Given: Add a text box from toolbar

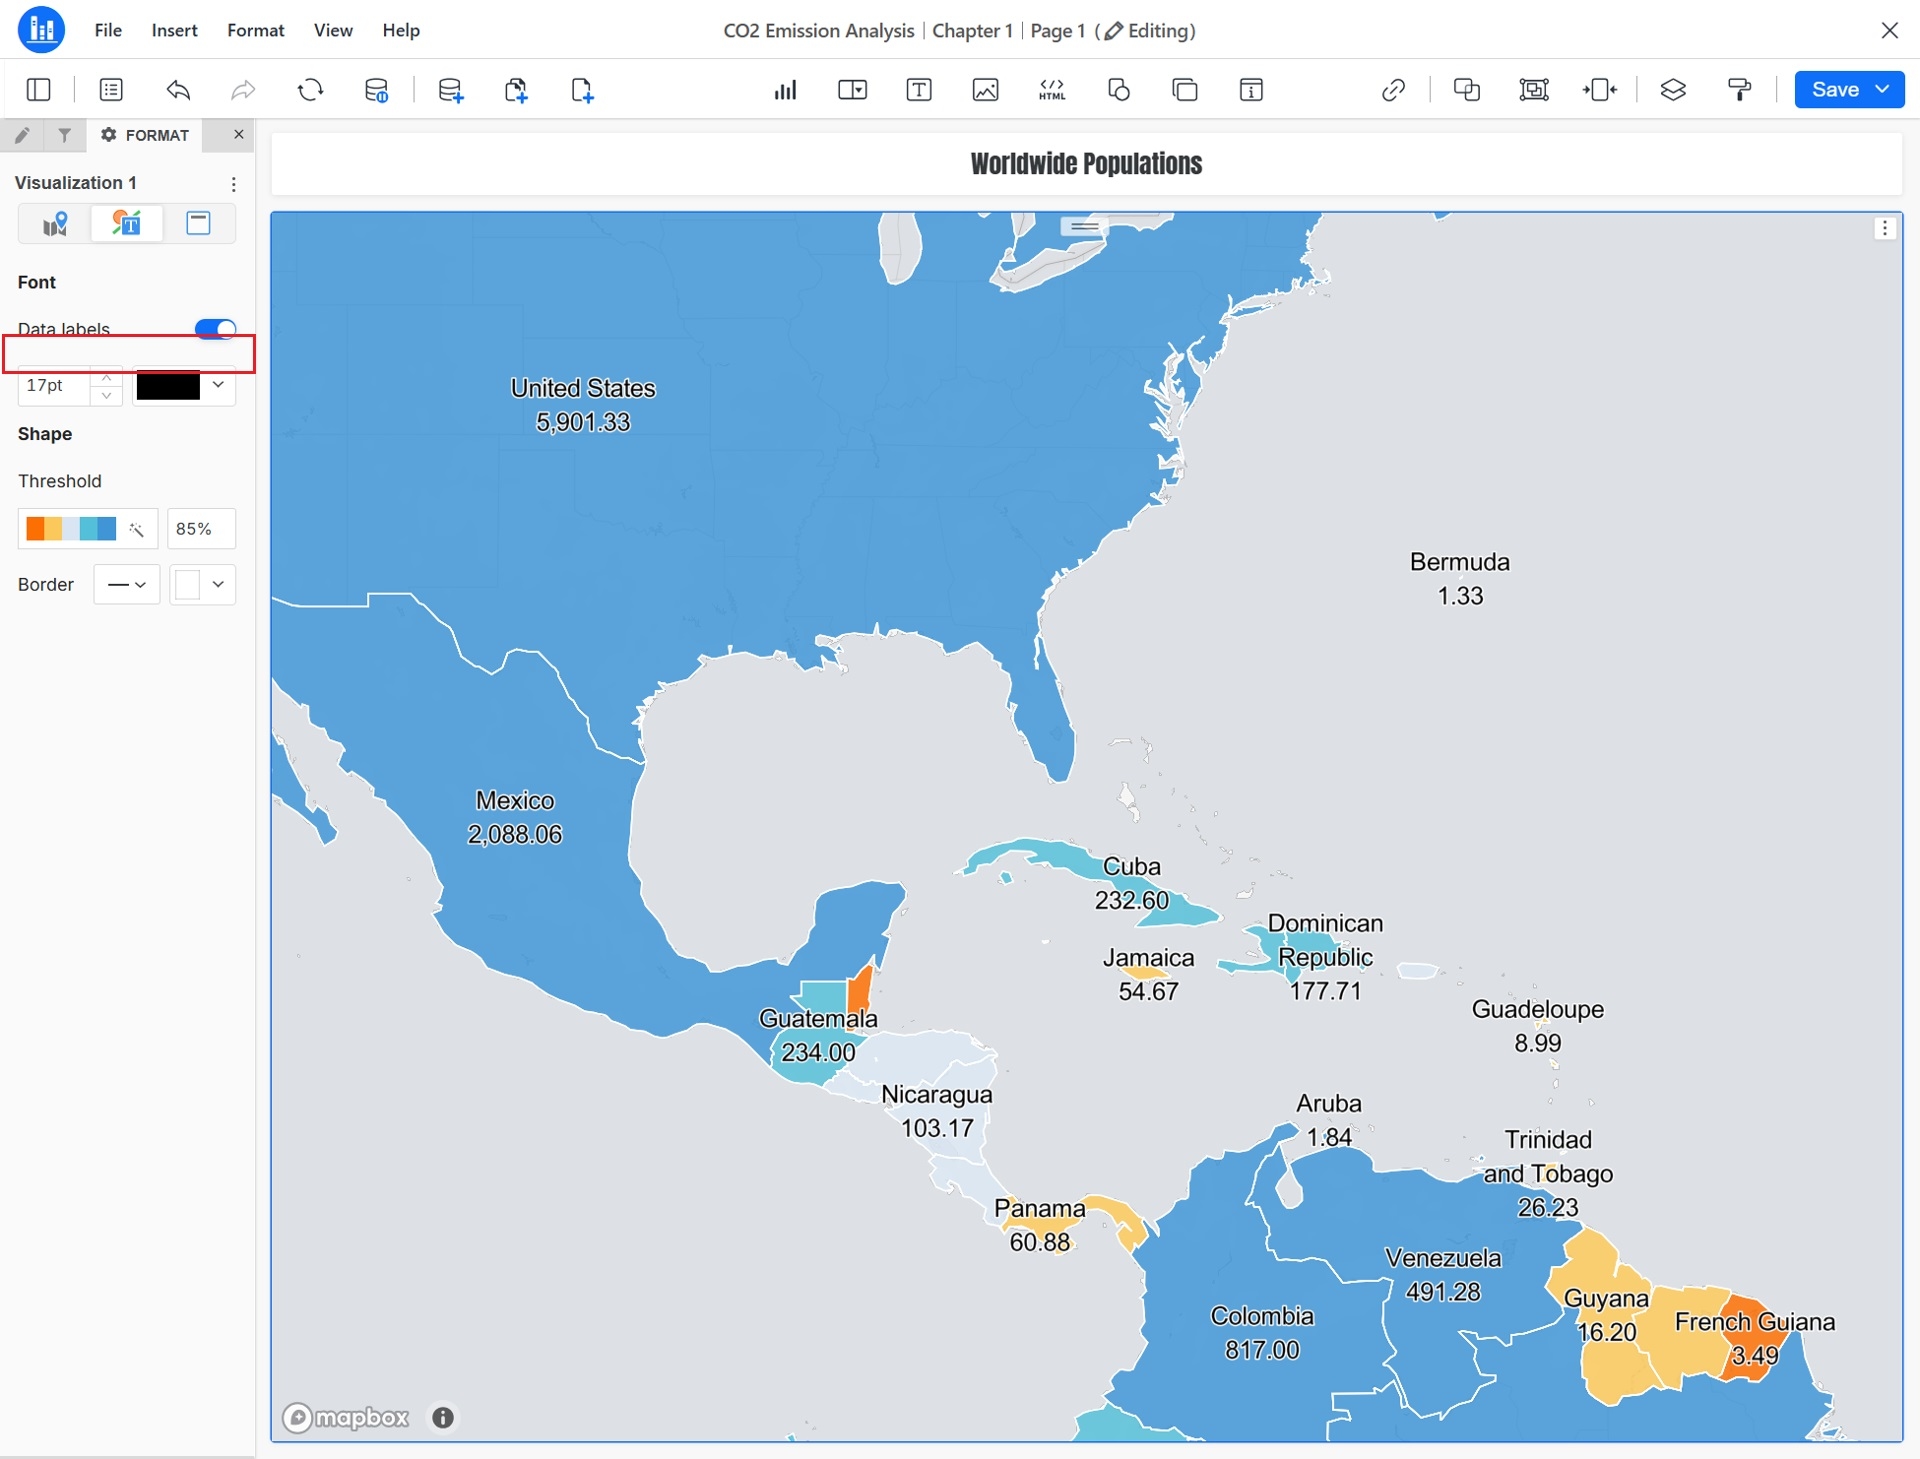Looking at the screenshot, I should tap(918, 90).
